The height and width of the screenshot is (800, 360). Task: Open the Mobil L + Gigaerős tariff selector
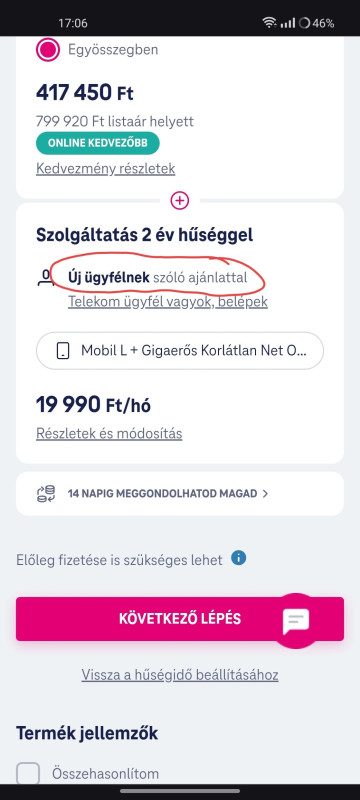click(179, 351)
